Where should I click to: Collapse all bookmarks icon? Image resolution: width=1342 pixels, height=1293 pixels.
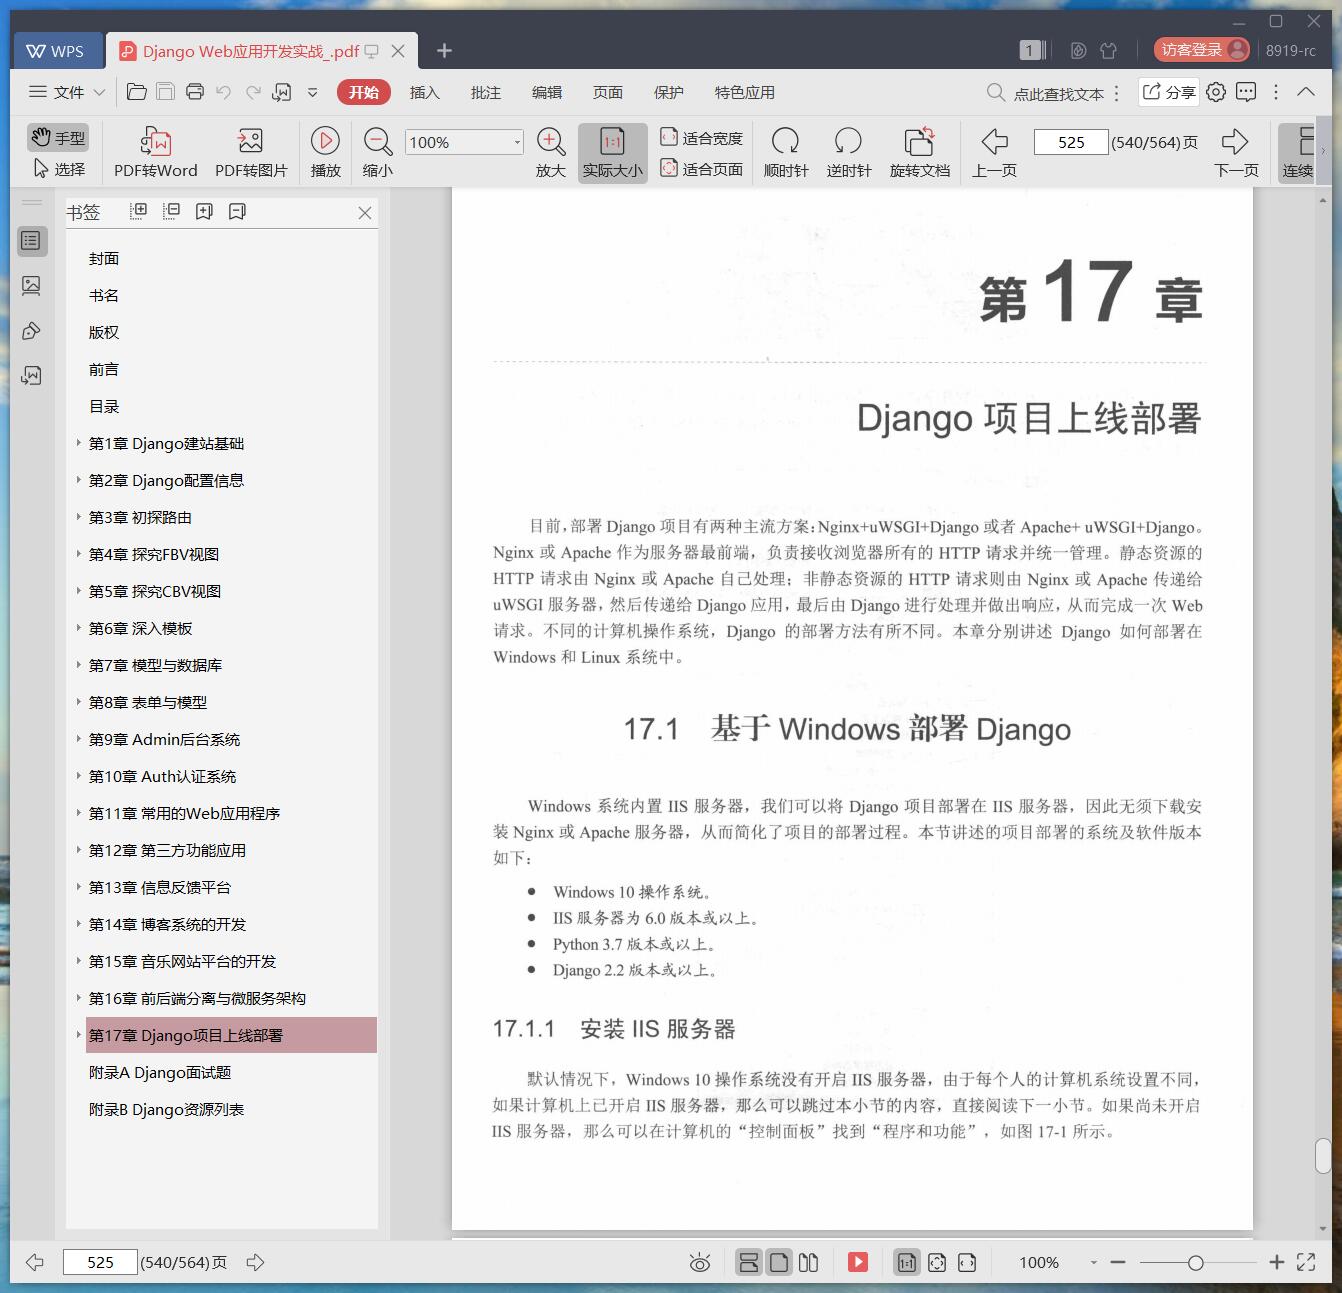tap(172, 211)
